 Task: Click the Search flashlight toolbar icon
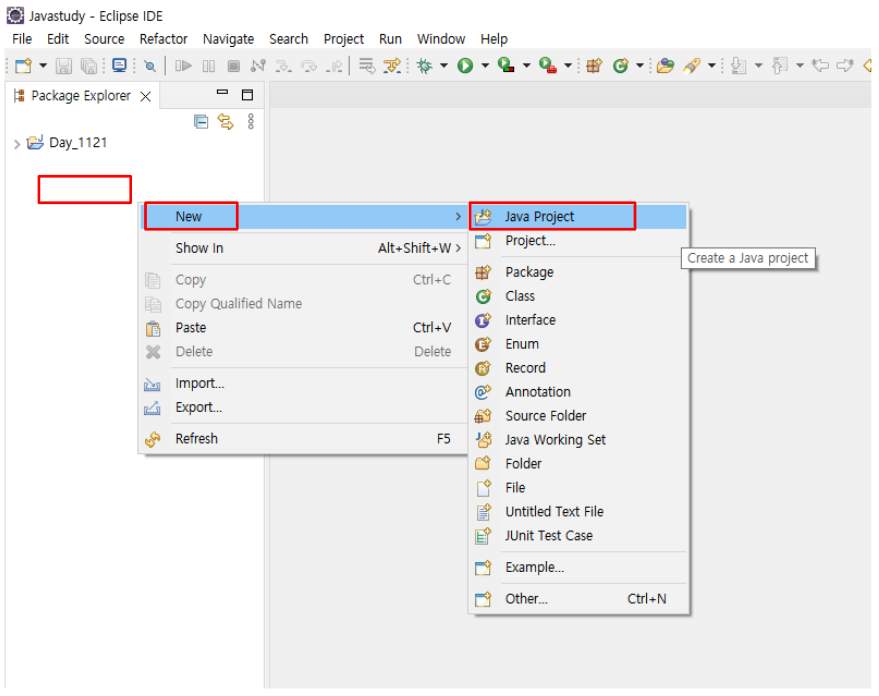tap(692, 66)
